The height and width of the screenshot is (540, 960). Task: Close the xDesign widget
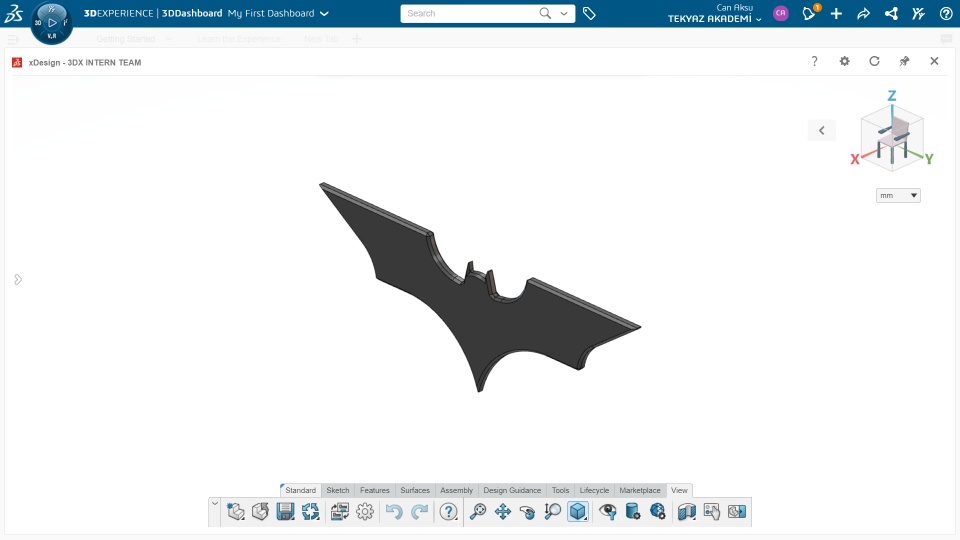(x=934, y=61)
